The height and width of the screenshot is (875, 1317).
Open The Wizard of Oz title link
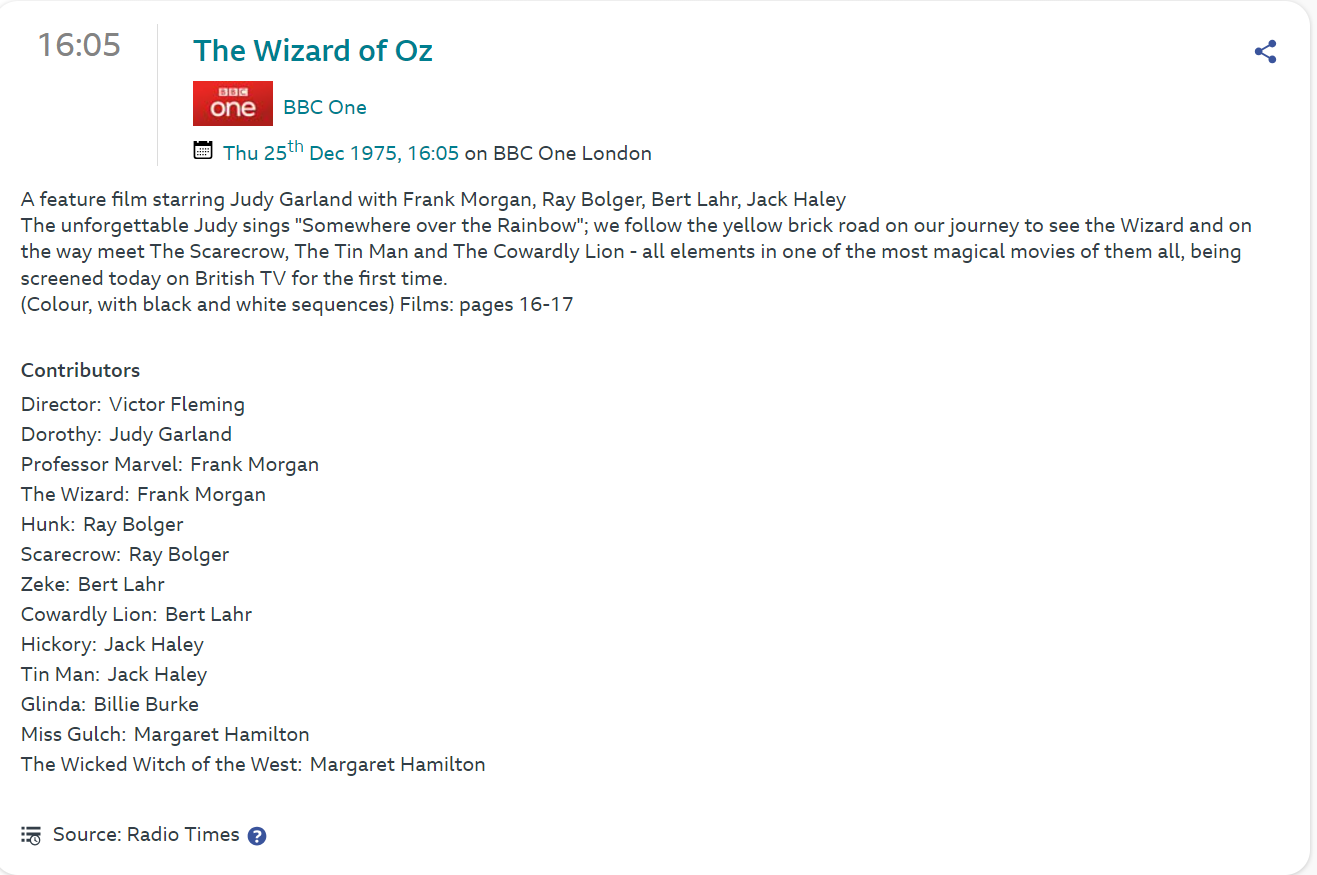(312, 51)
